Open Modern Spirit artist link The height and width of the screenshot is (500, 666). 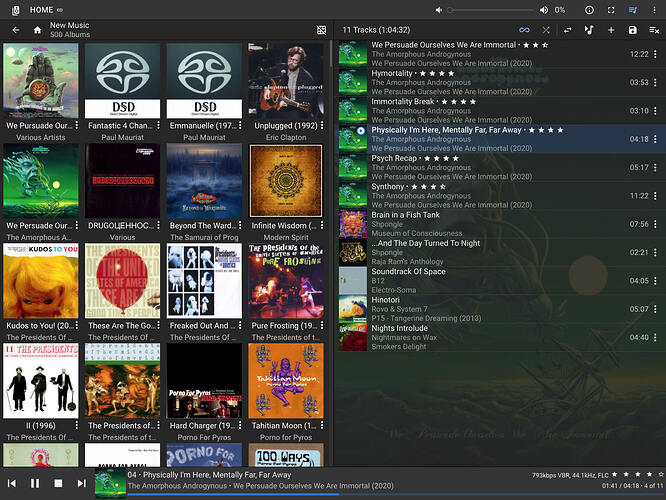point(286,237)
